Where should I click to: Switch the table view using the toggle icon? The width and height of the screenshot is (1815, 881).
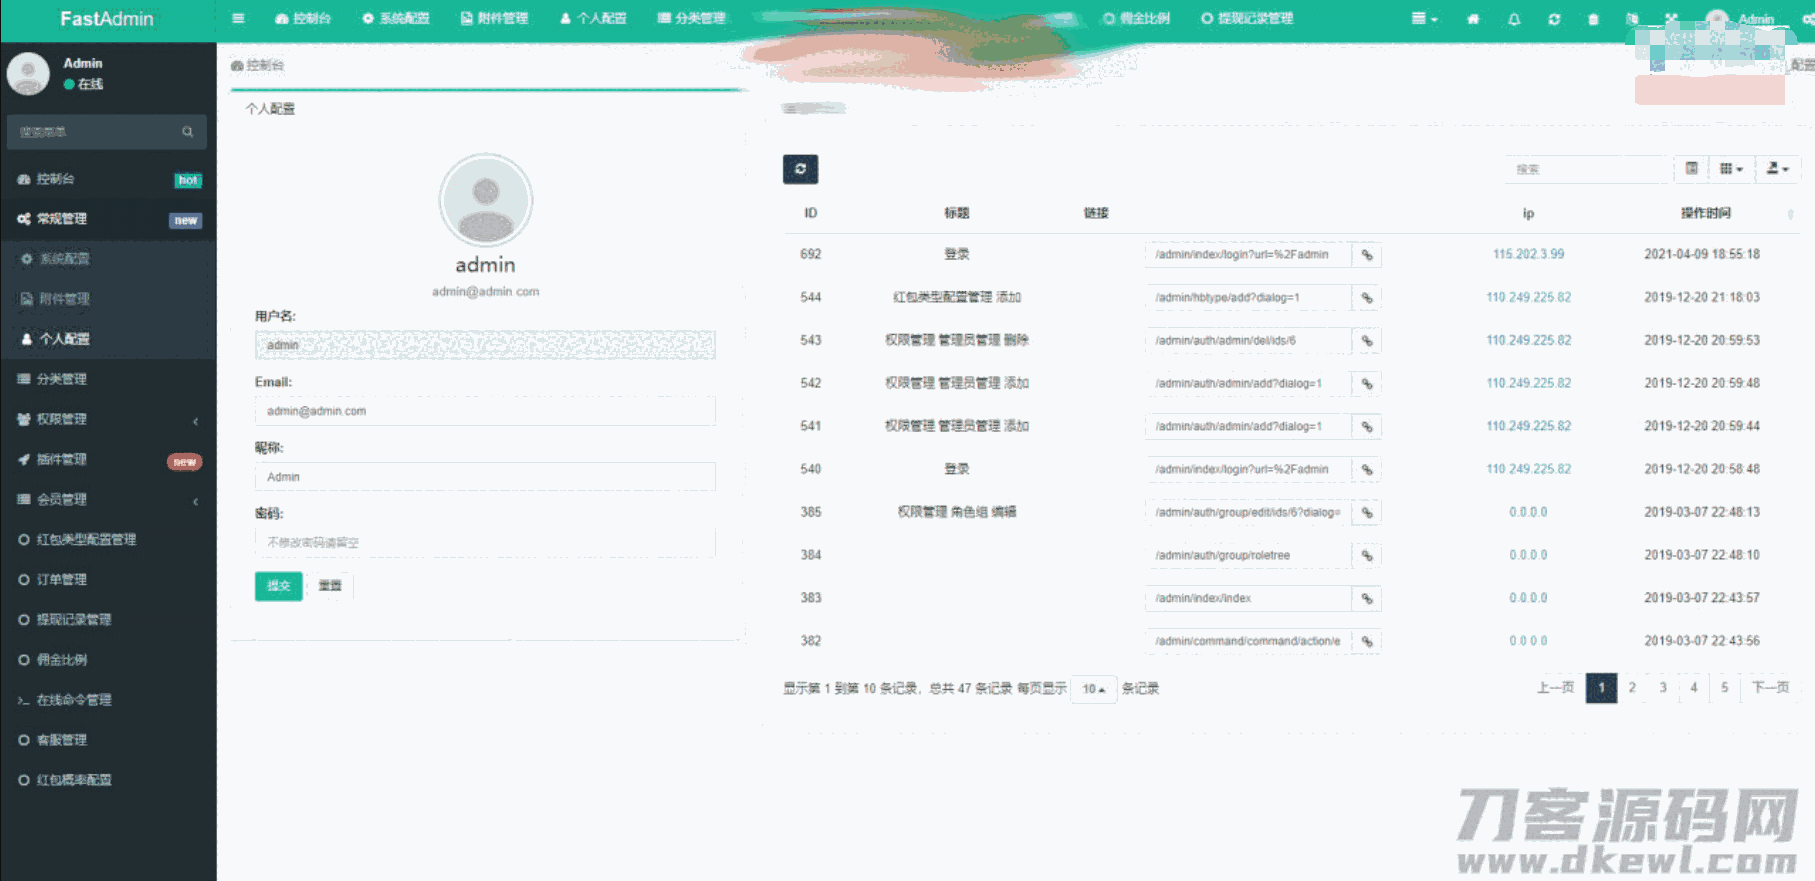tap(1691, 169)
